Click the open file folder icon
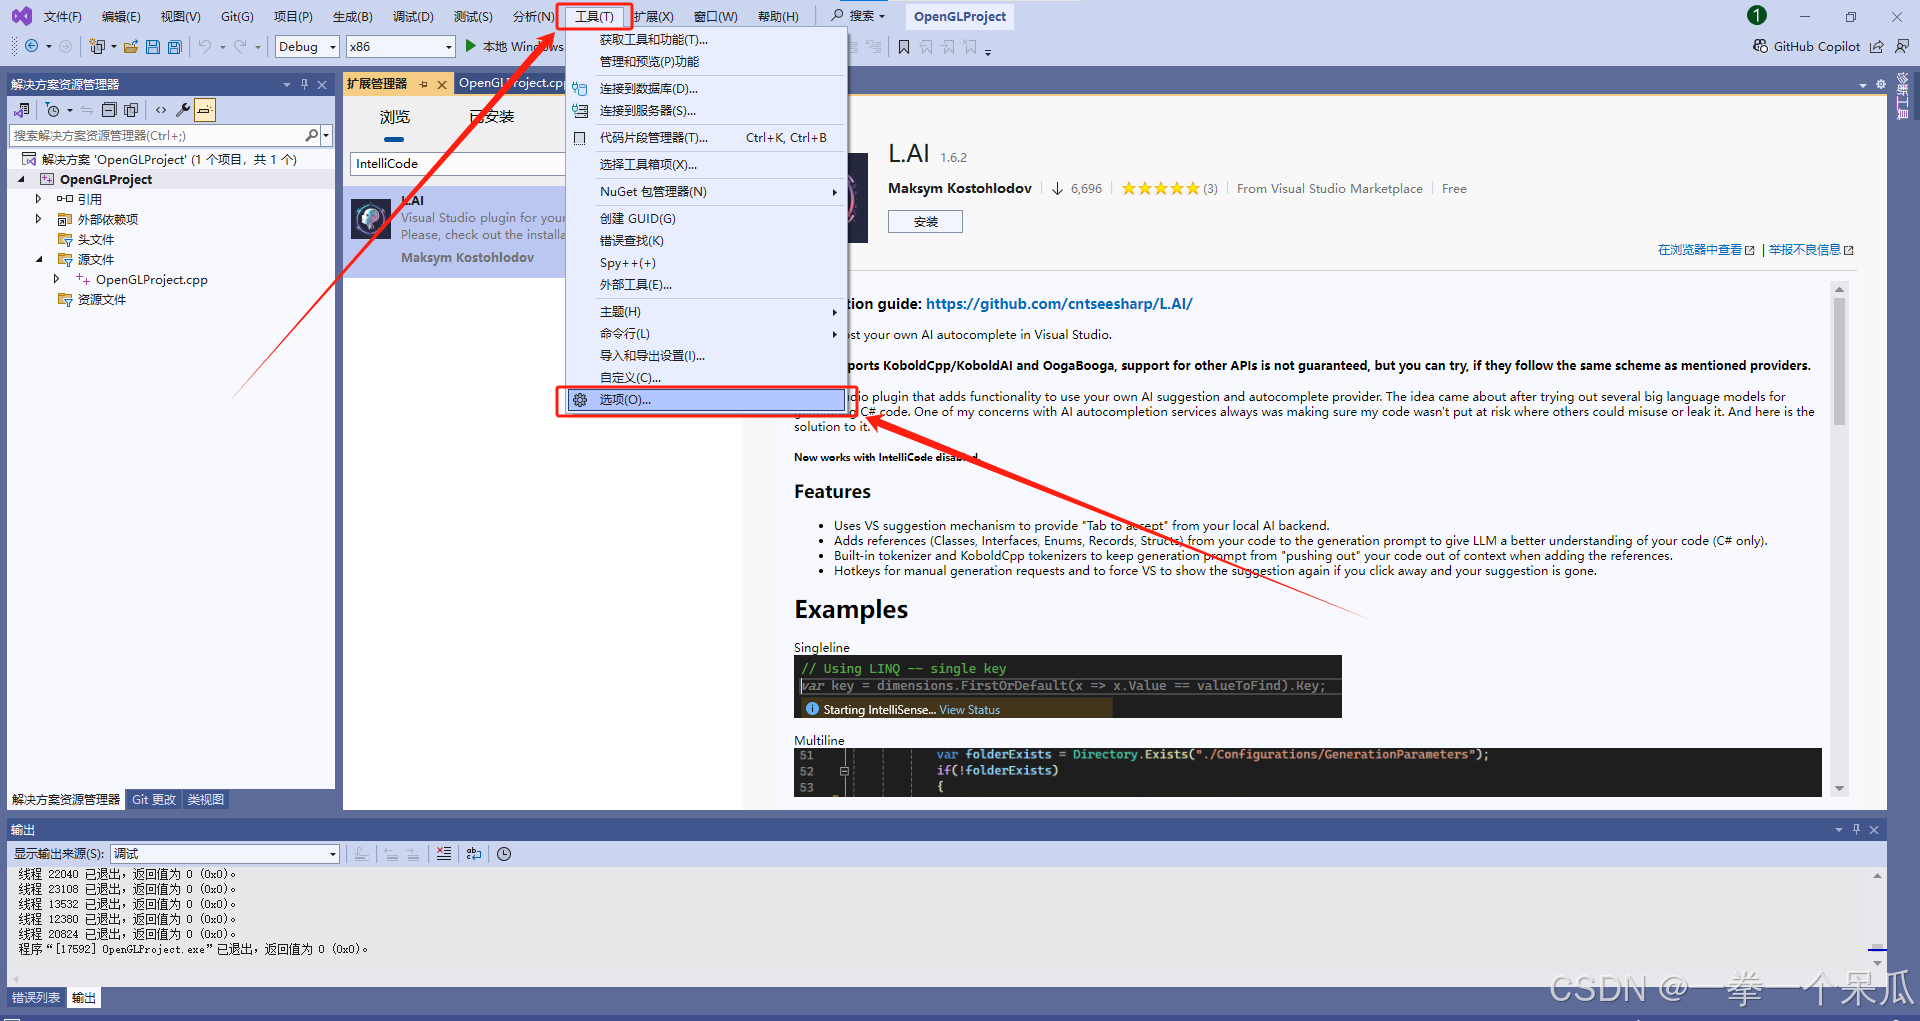Viewport: 1920px width, 1021px height. 131,46
